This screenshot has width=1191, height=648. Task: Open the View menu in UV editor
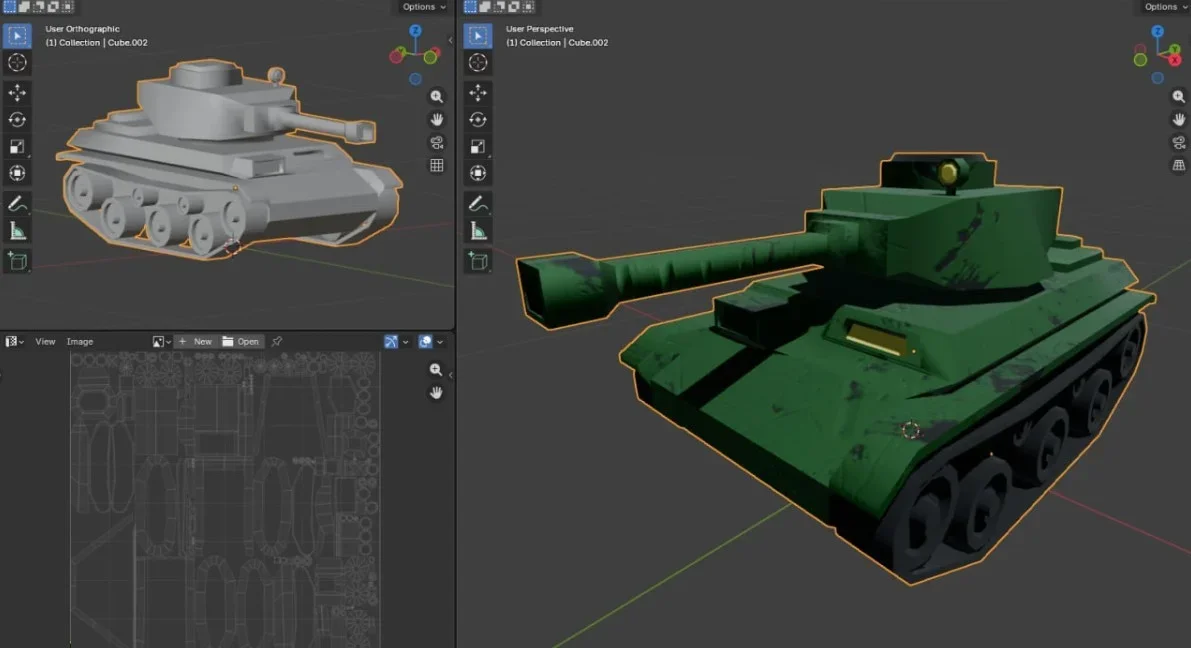(45, 342)
